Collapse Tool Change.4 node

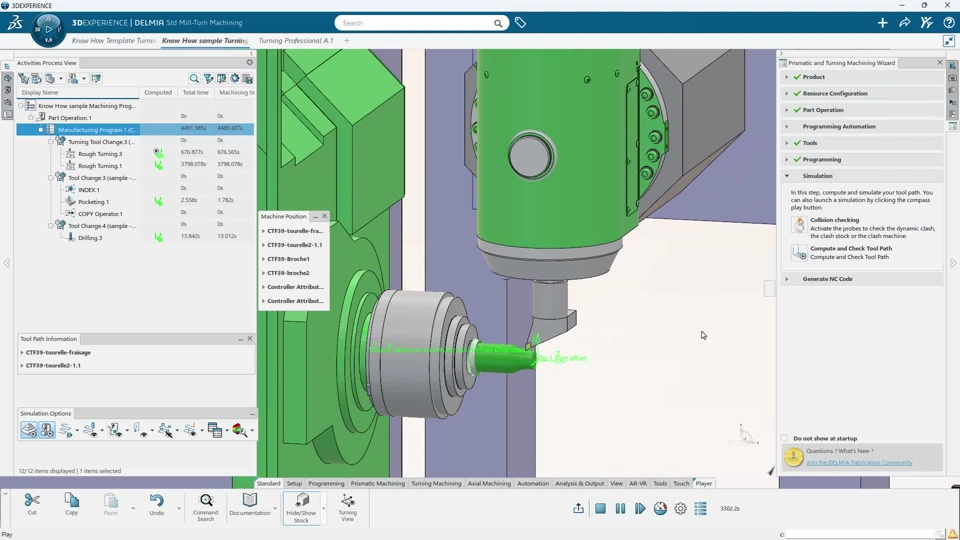coord(51,226)
